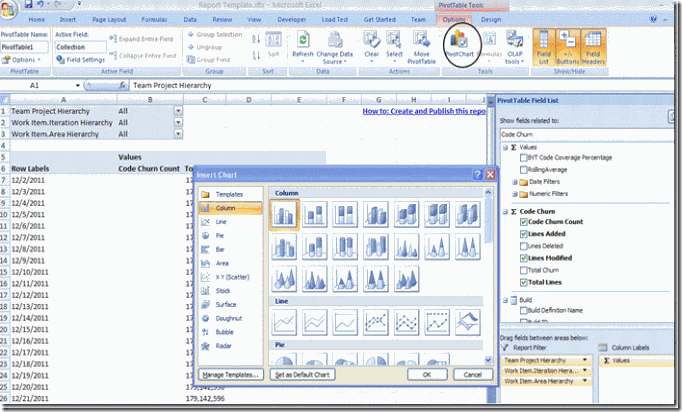Switch to the Insert ribbon tab
Image resolution: width=682 pixels, height=412 pixels.
point(67,20)
